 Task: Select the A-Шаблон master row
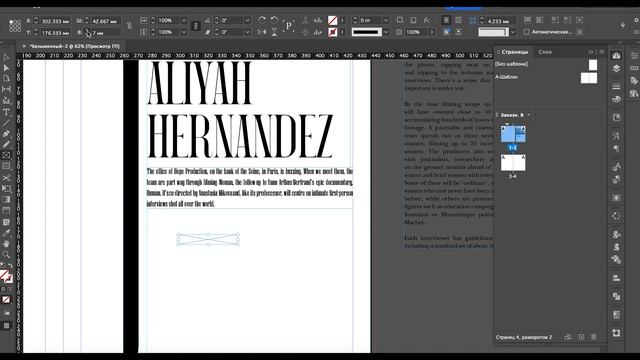(547, 77)
